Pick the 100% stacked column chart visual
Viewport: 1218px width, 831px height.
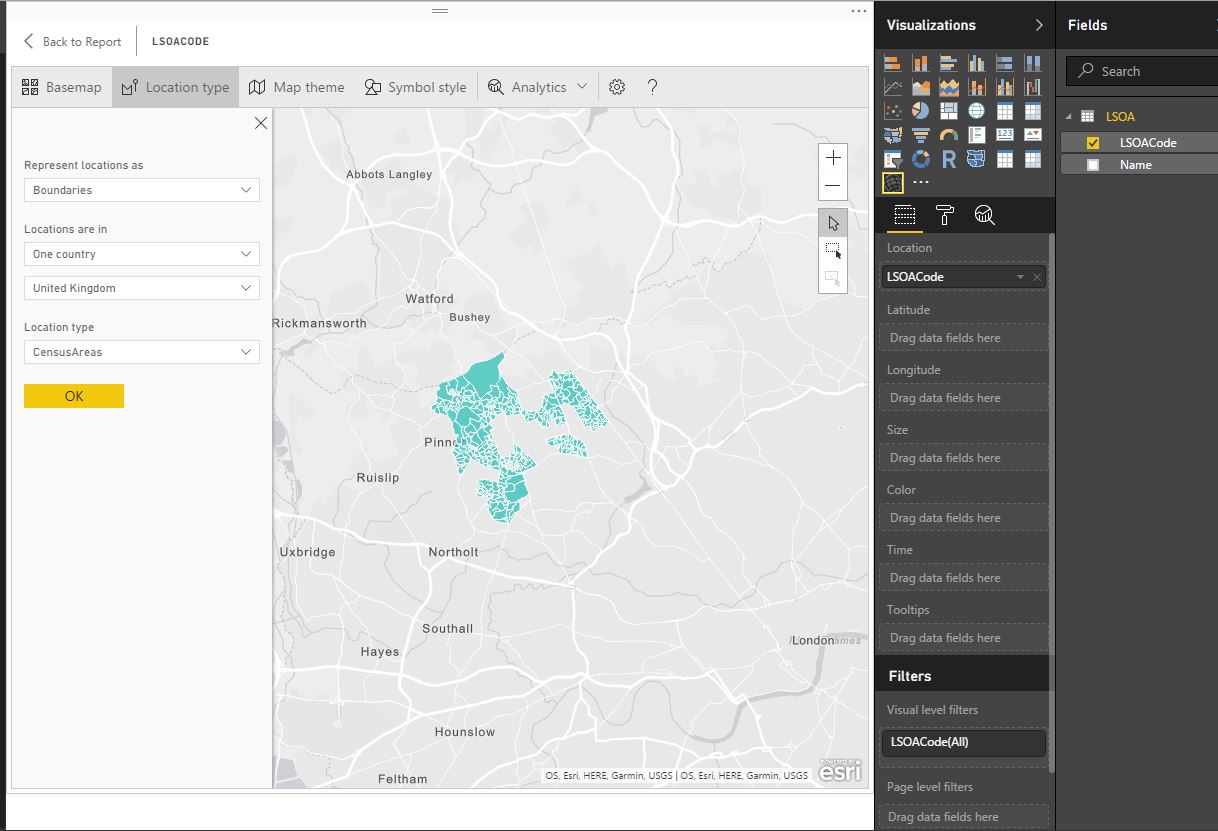pos(1033,63)
